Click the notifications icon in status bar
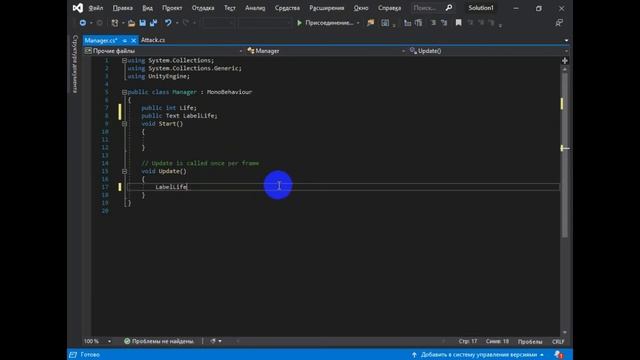The width and height of the screenshot is (640, 360). point(559,354)
